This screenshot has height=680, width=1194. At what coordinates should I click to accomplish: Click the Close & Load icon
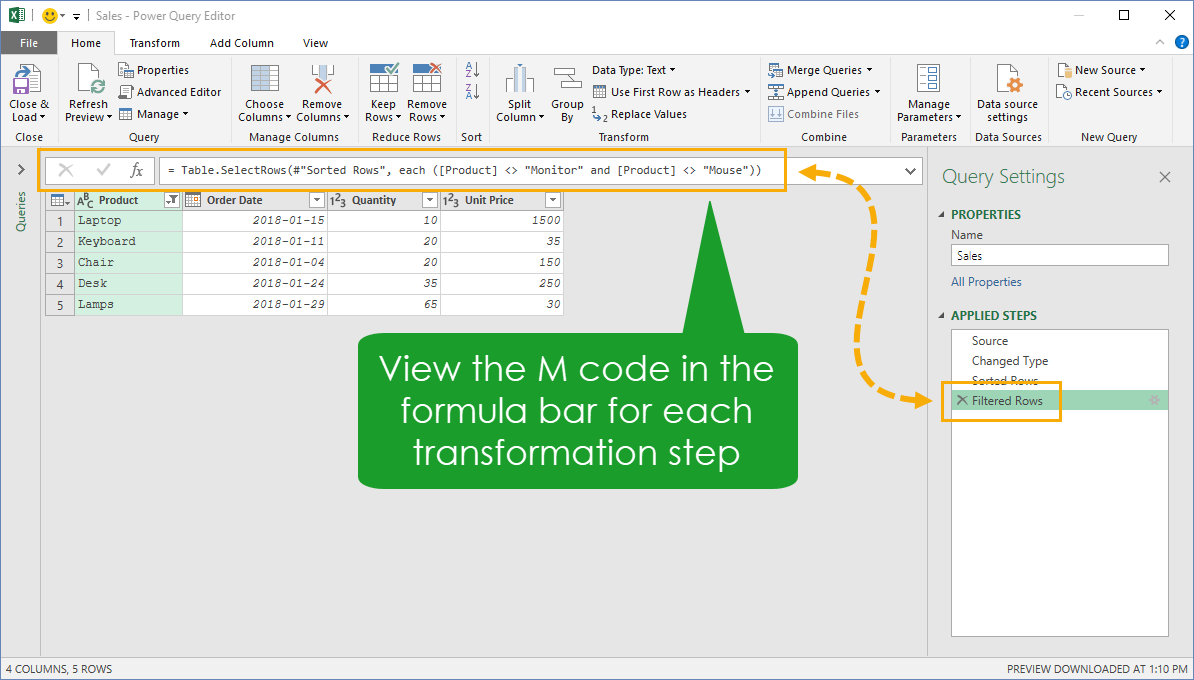(x=28, y=81)
